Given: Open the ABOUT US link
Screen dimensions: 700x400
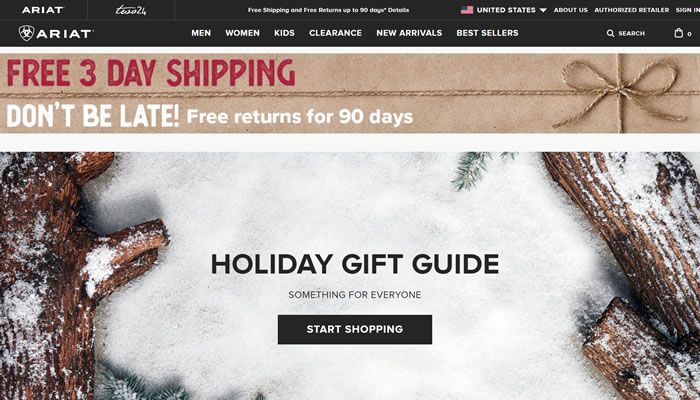Looking at the screenshot, I should click(x=571, y=10).
